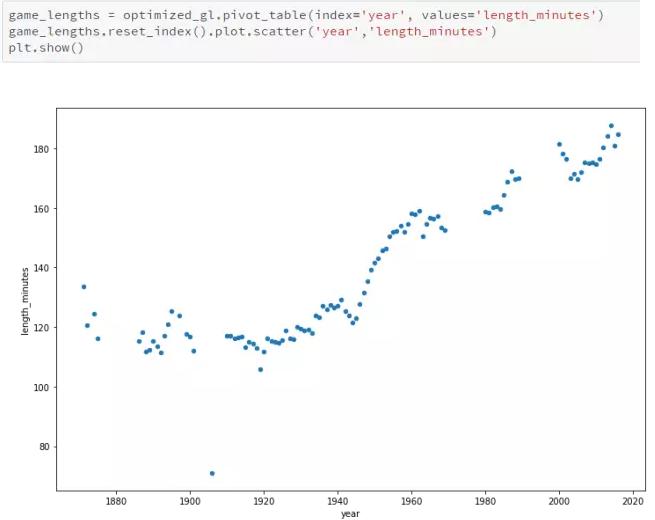This screenshot has width=655, height=520.
Task: Click the 180 y-axis tick label
Action: pyautogui.click(x=41, y=149)
